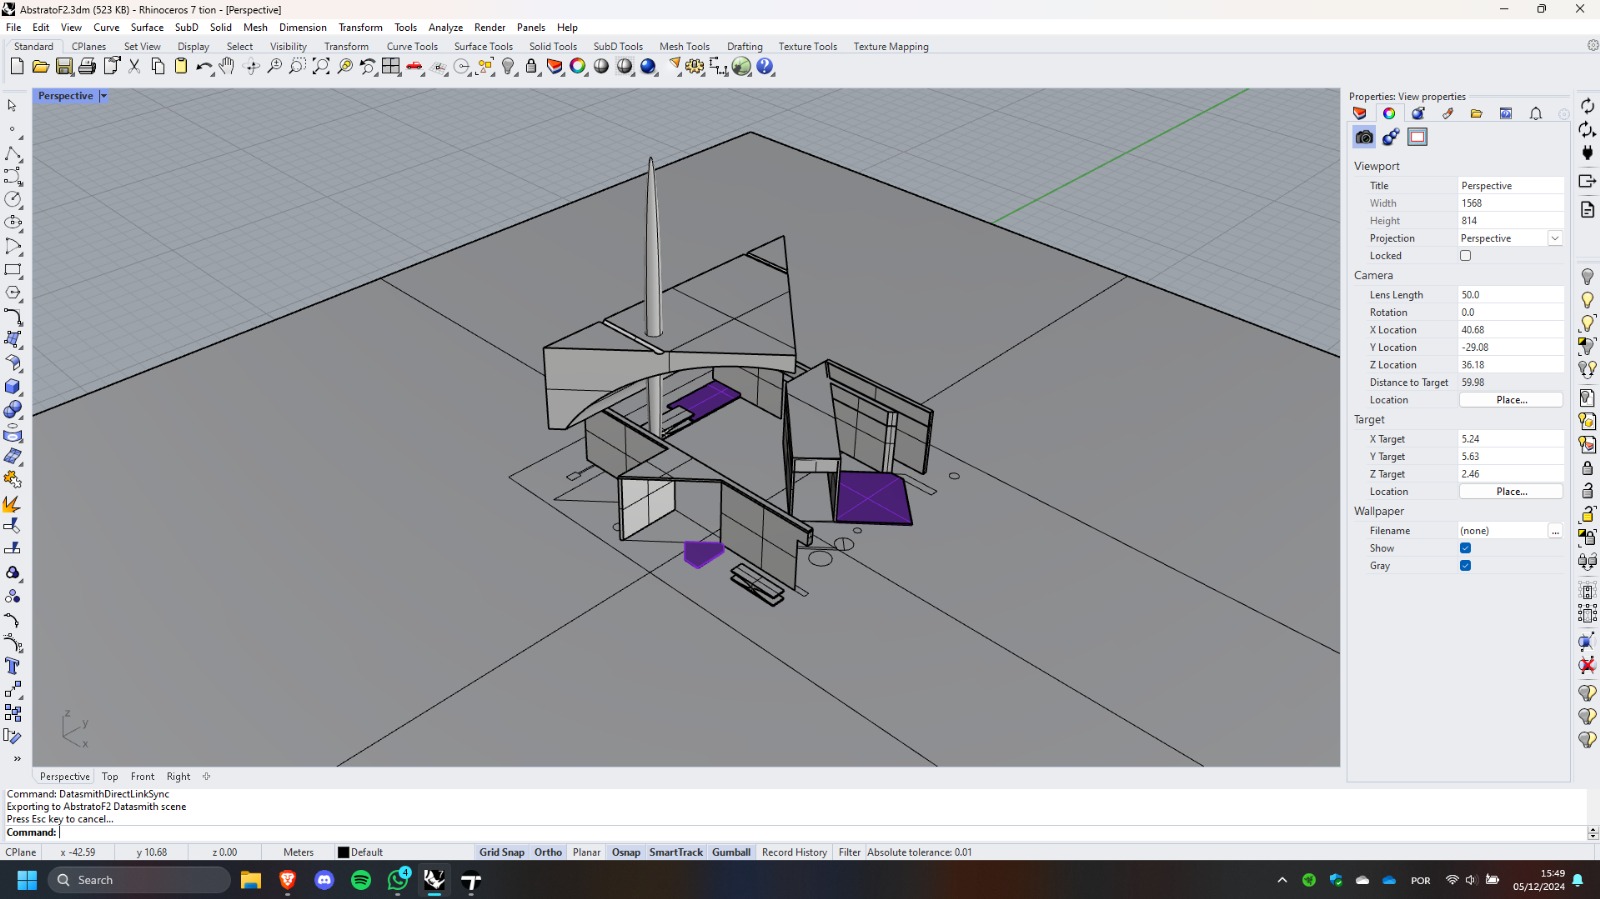Viewport: 1600px width, 899px height.
Task: Select the Polyline tool in left sidebar
Action: [13, 153]
